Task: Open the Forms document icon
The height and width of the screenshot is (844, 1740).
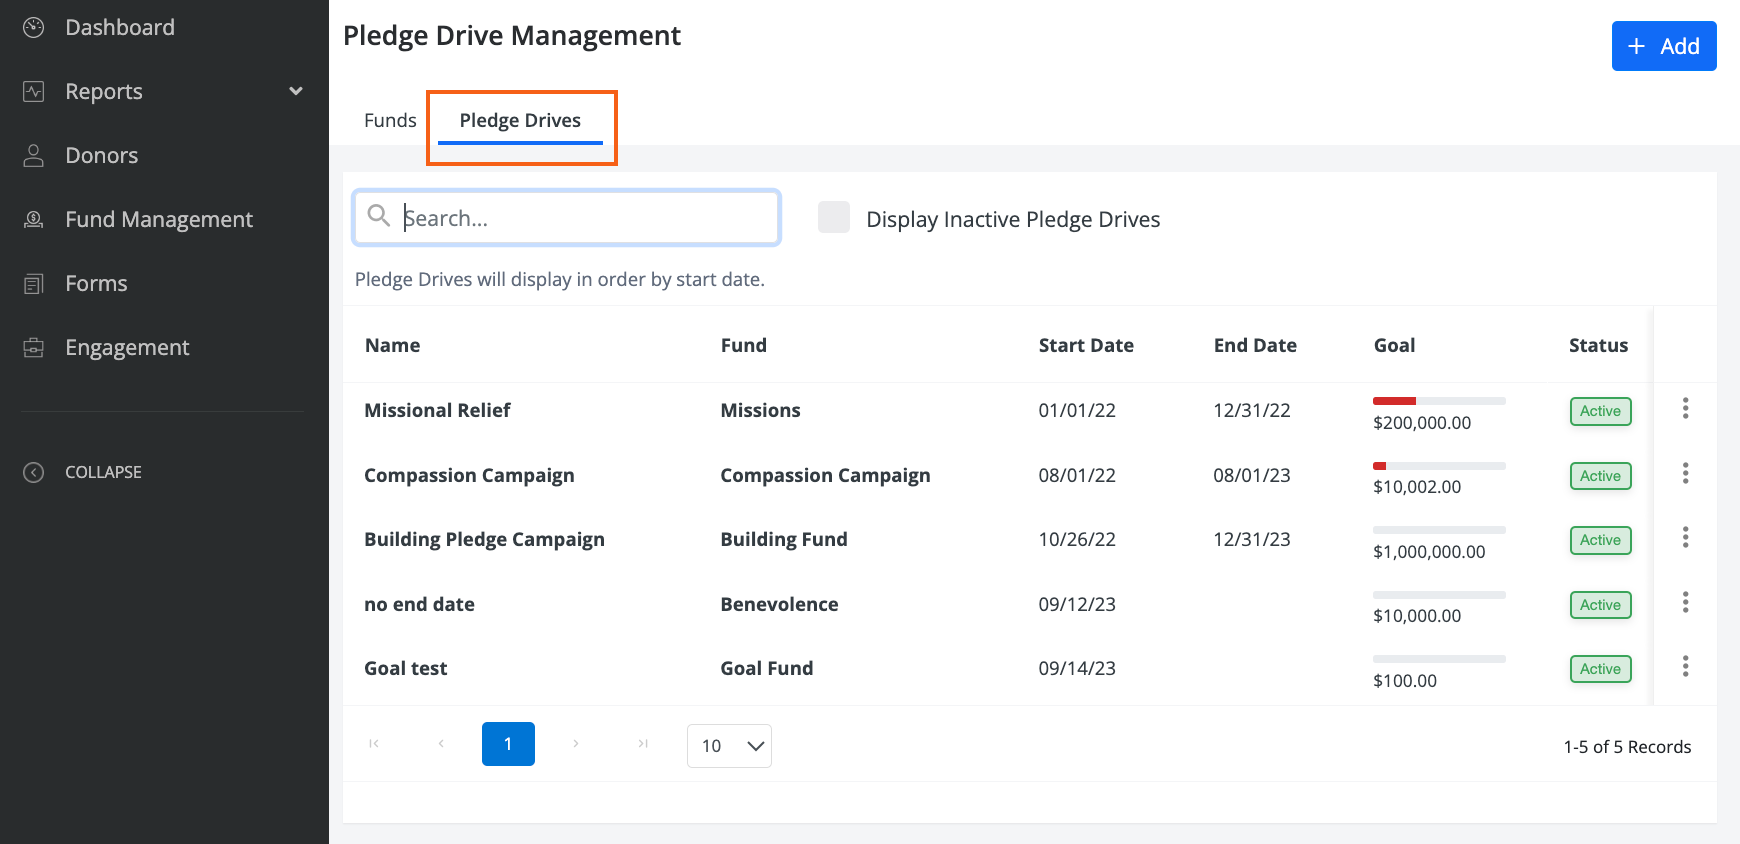Action: 34,283
